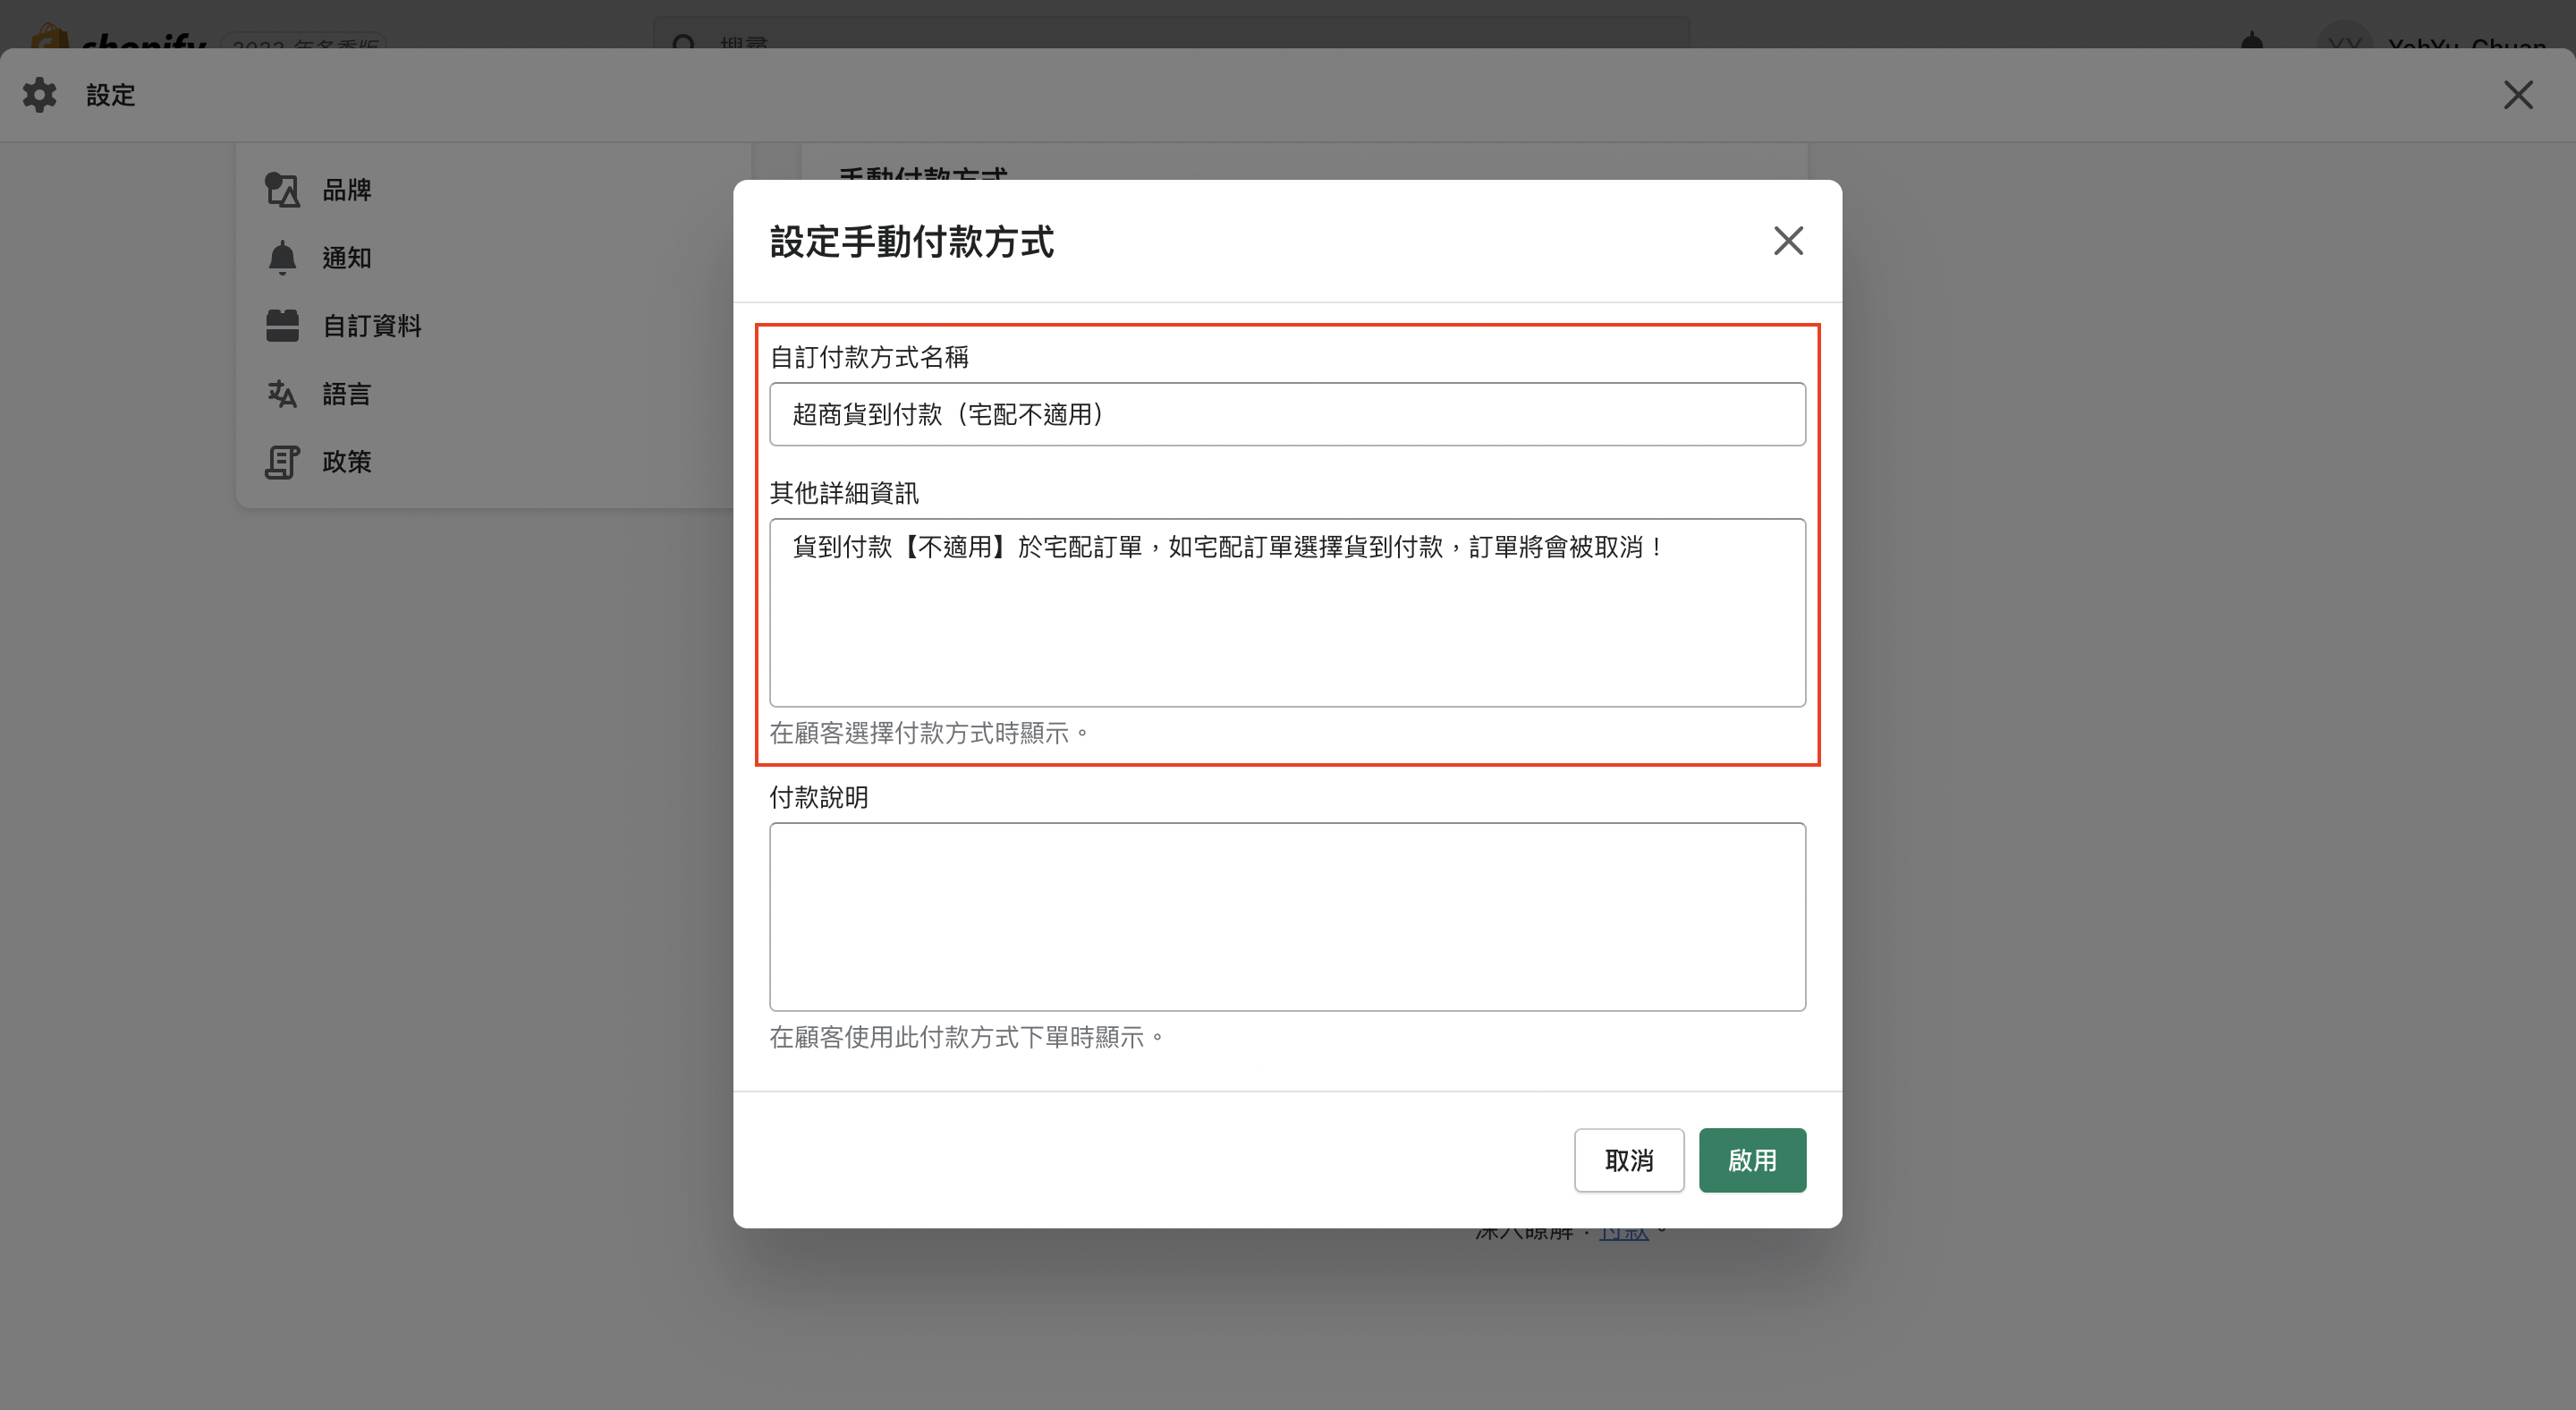Open the 自訂資料 menu item
The image size is (2576, 1410).
coord(372,326)
